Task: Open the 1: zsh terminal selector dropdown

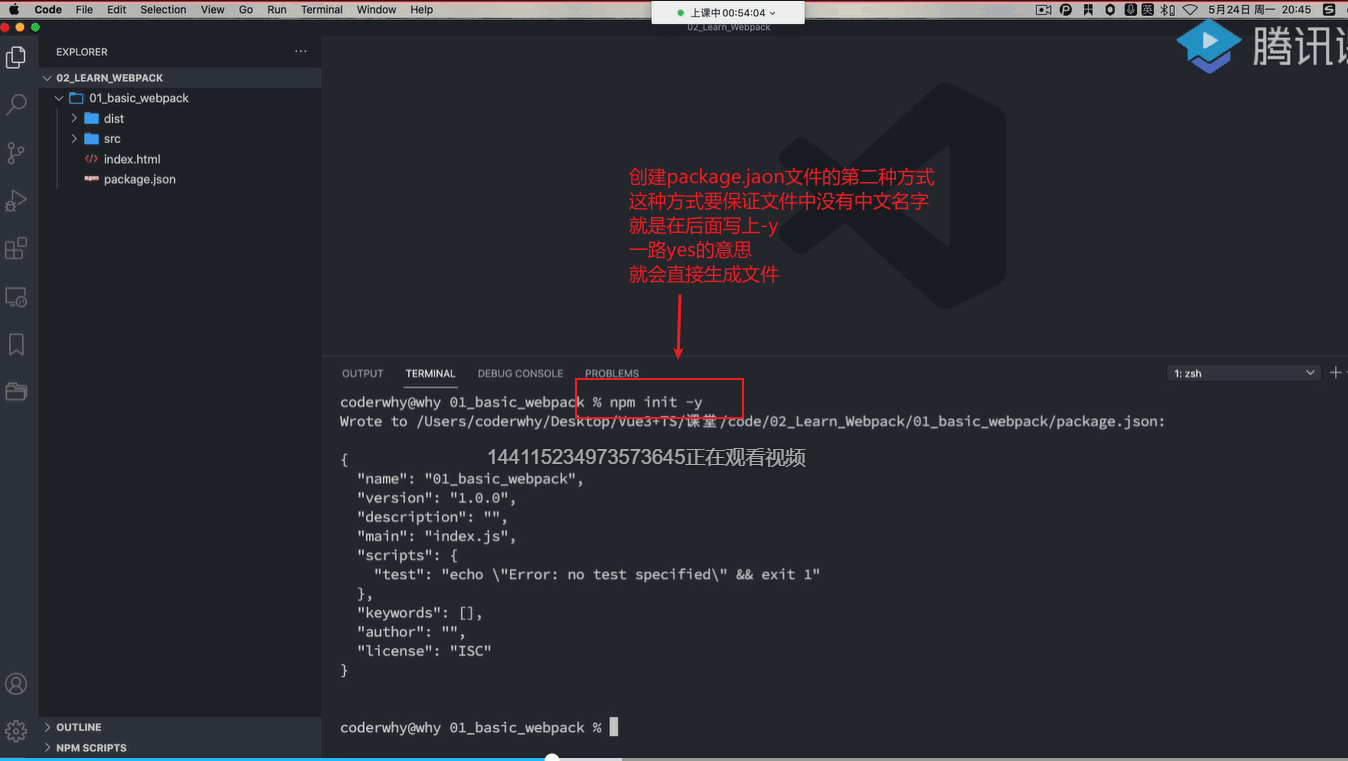Action: (x=1244, y=373)
